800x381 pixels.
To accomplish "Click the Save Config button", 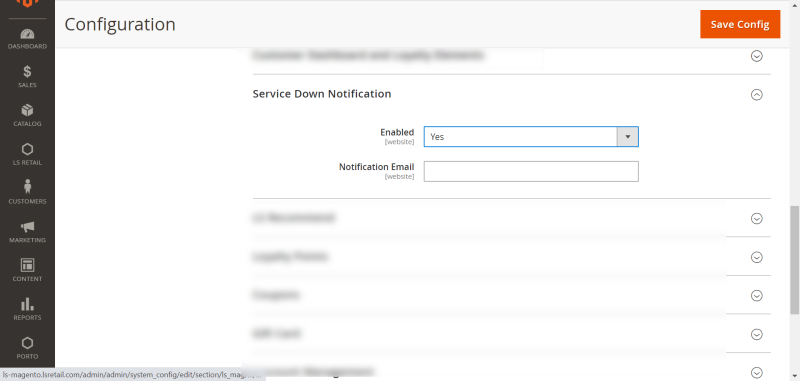I will pos(740,24).
